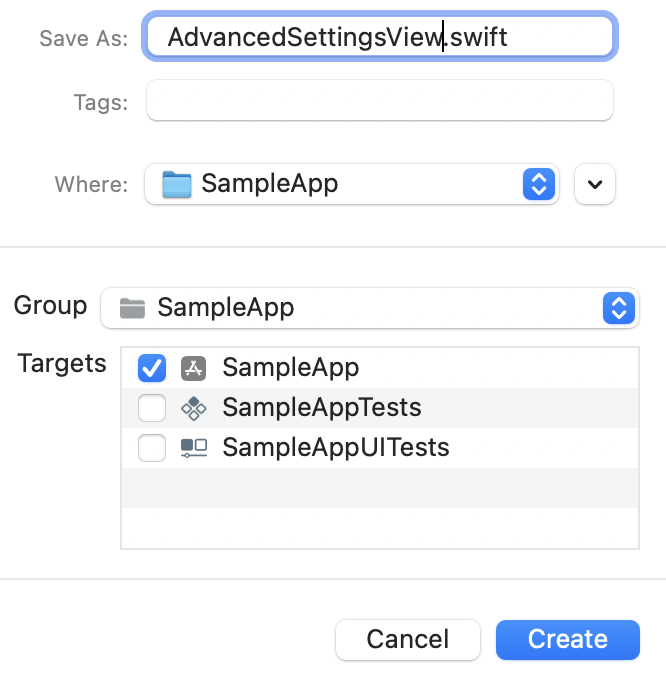Click the blue SampleApp folder icon in Where
Screen dimensions: 666x676
[177, 185]
